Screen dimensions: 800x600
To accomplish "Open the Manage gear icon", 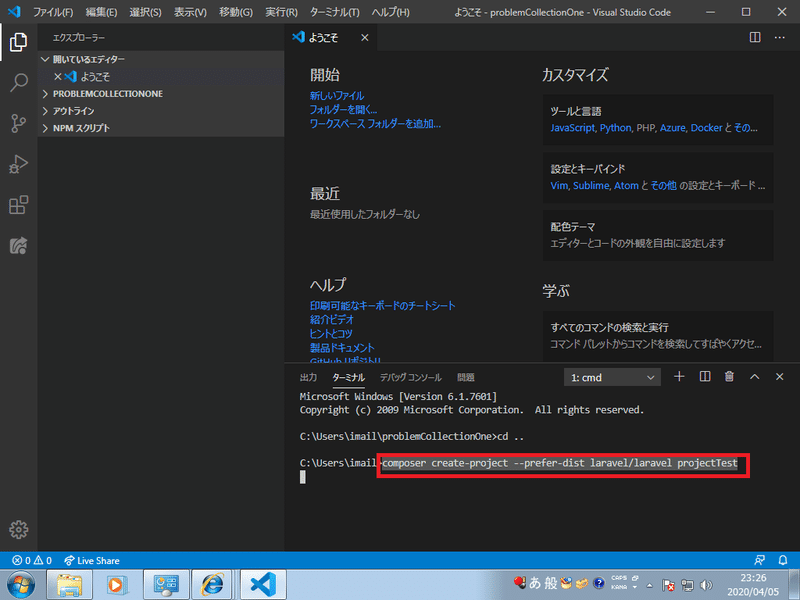I will coord(18,530).
